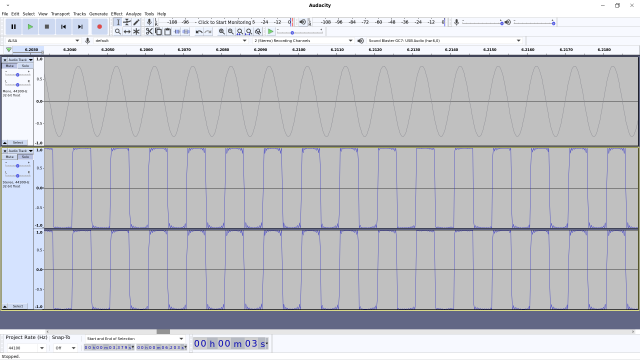Image resolution: width=640 pixels, height=360 pixels.
Task: Select the Envelope tool
Action: point(127,22)
